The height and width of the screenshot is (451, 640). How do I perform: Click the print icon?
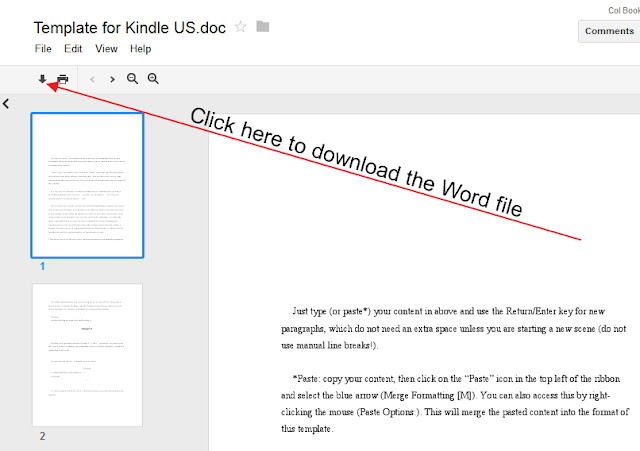pos(62,79)
